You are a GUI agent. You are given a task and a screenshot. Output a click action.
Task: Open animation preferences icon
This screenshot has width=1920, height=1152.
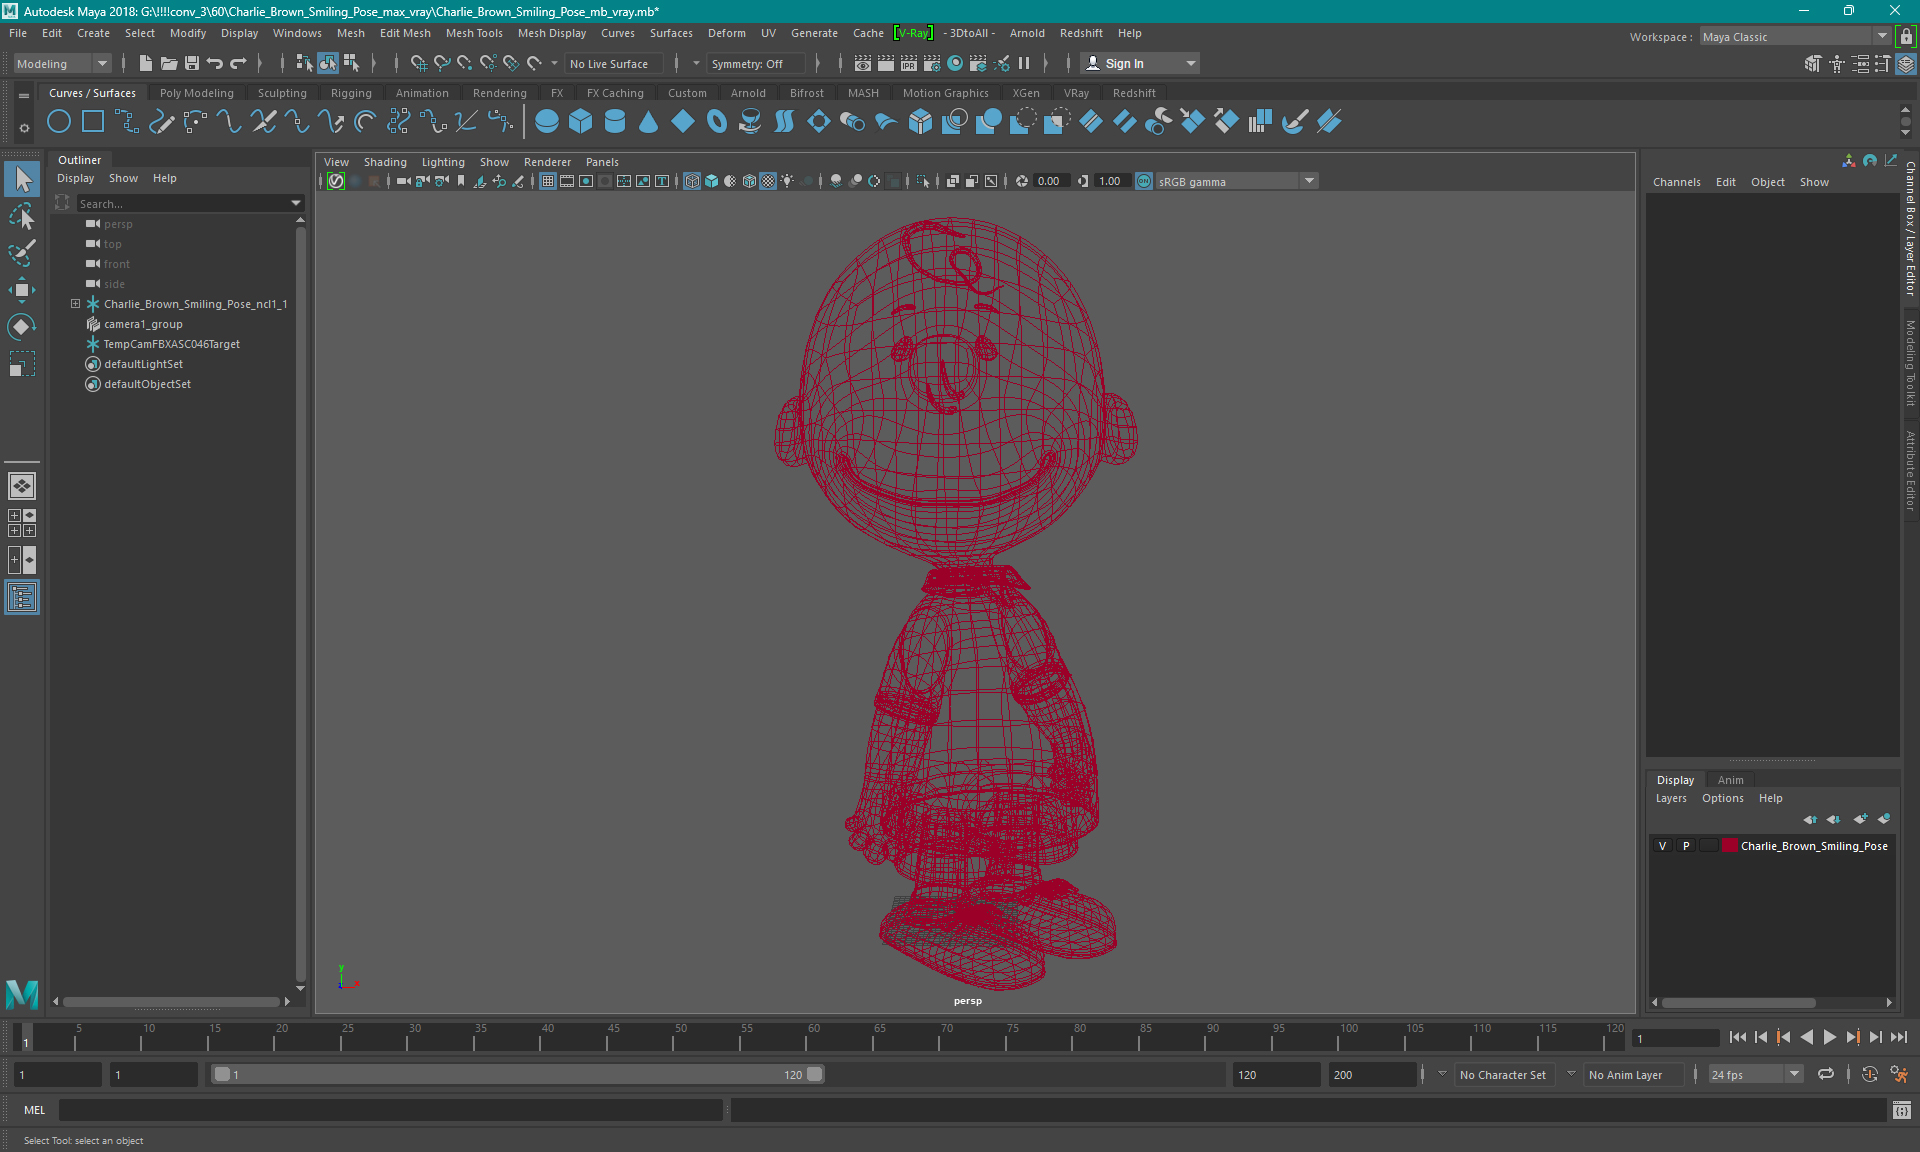click(1900, 1074)
